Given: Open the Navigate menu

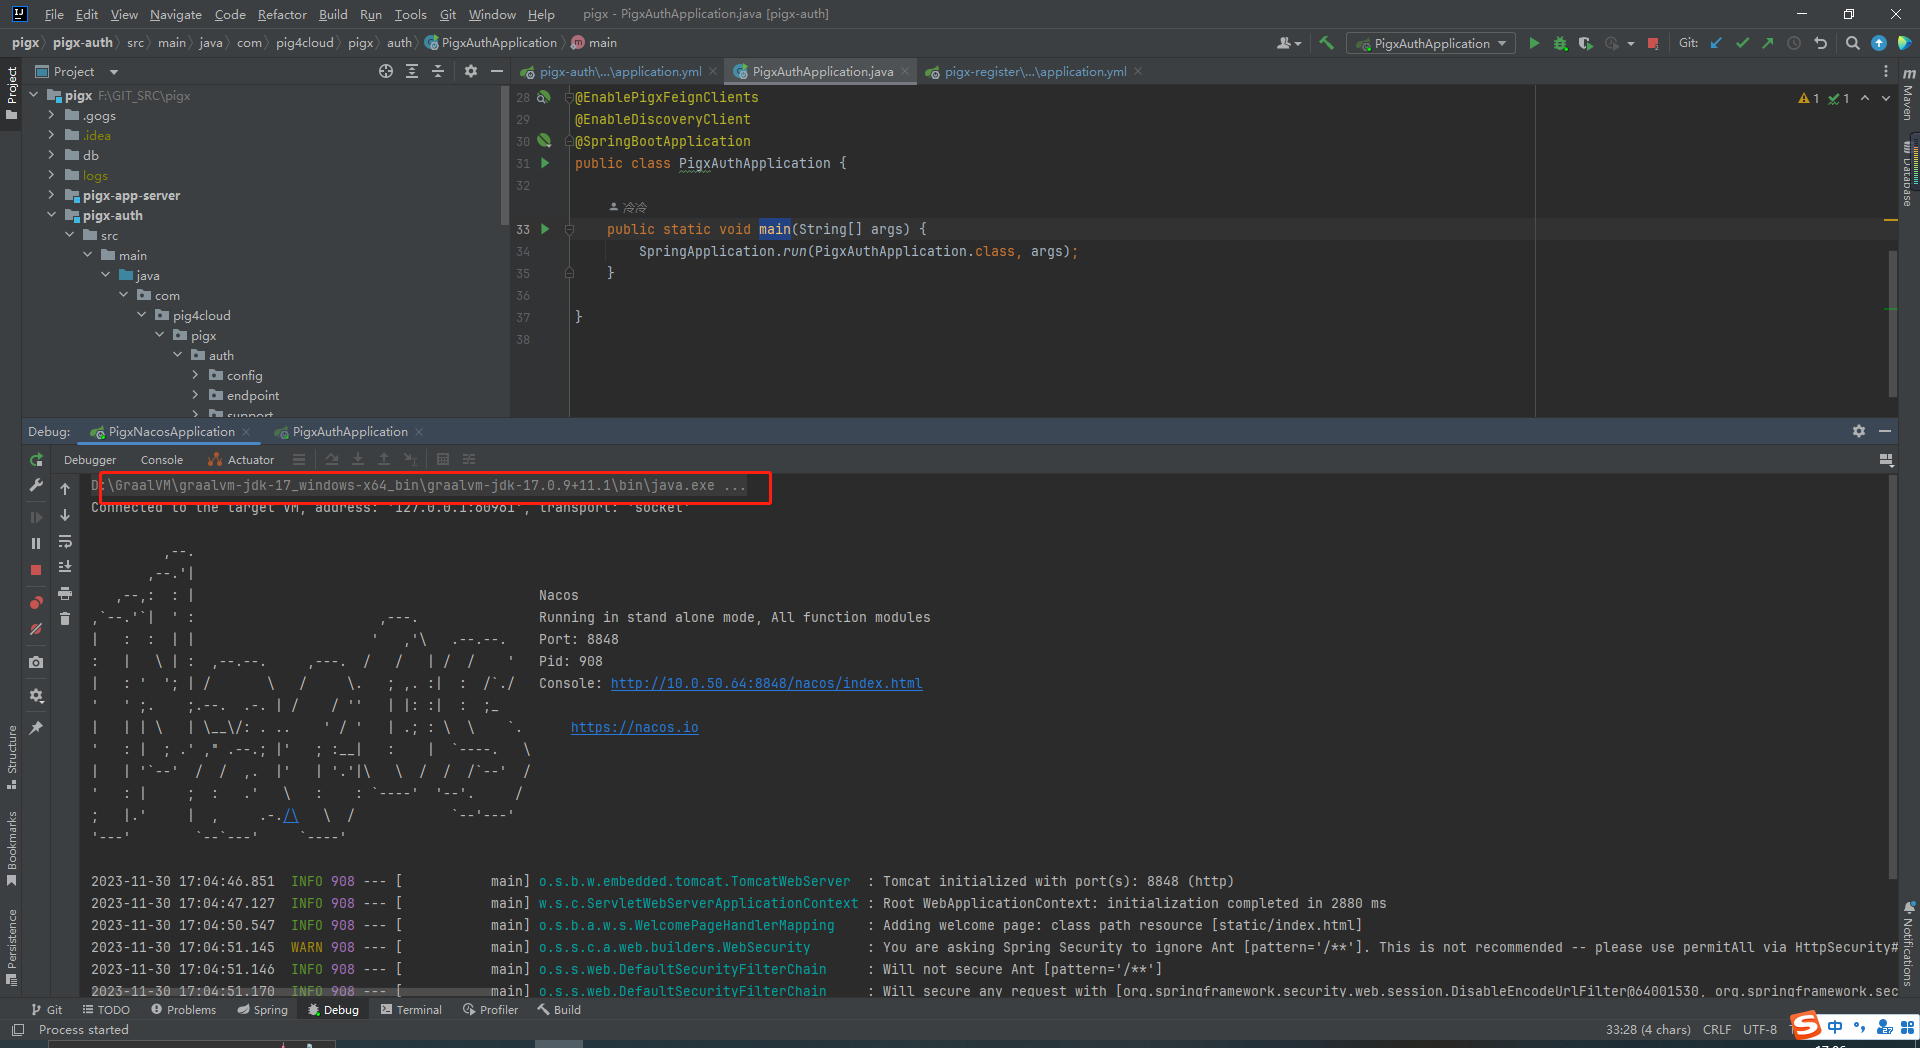Looking at the screenshot, I should tap(176, 14).
